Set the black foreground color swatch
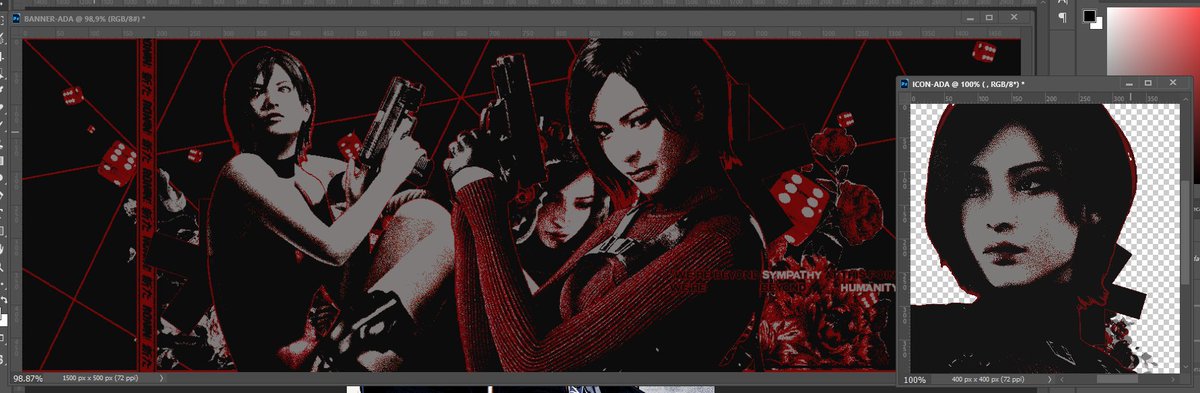Viewport: 1200px width, 393px height. click(1089, 15)
